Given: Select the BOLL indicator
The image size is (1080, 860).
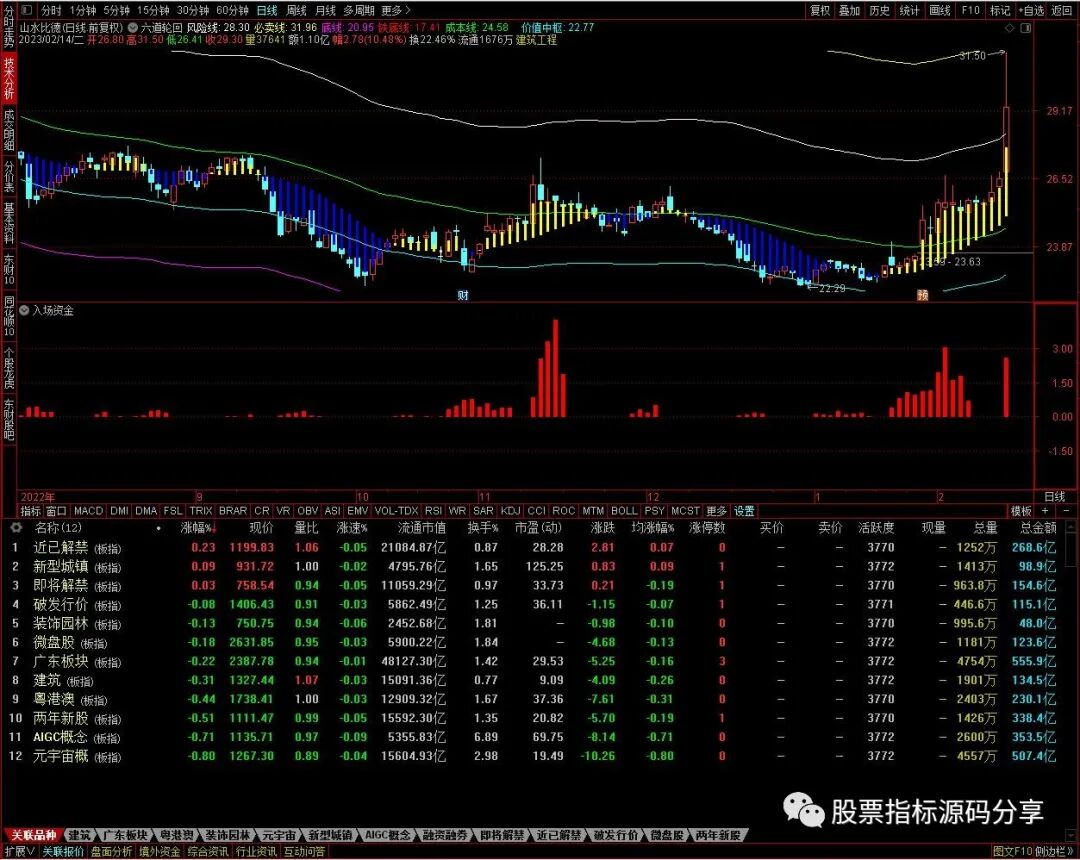Looking at the screenshot, I should (624, 511).
